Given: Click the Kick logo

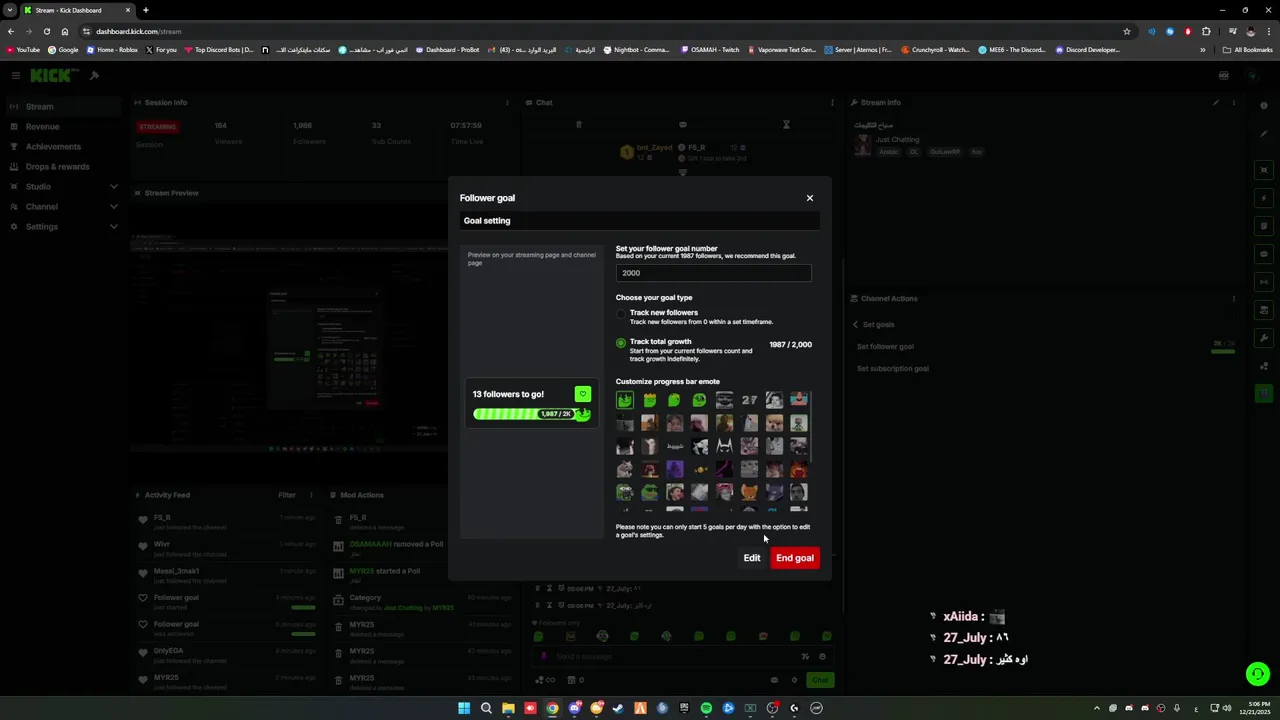Looking at the screenshot, I should tap(53, 75).
